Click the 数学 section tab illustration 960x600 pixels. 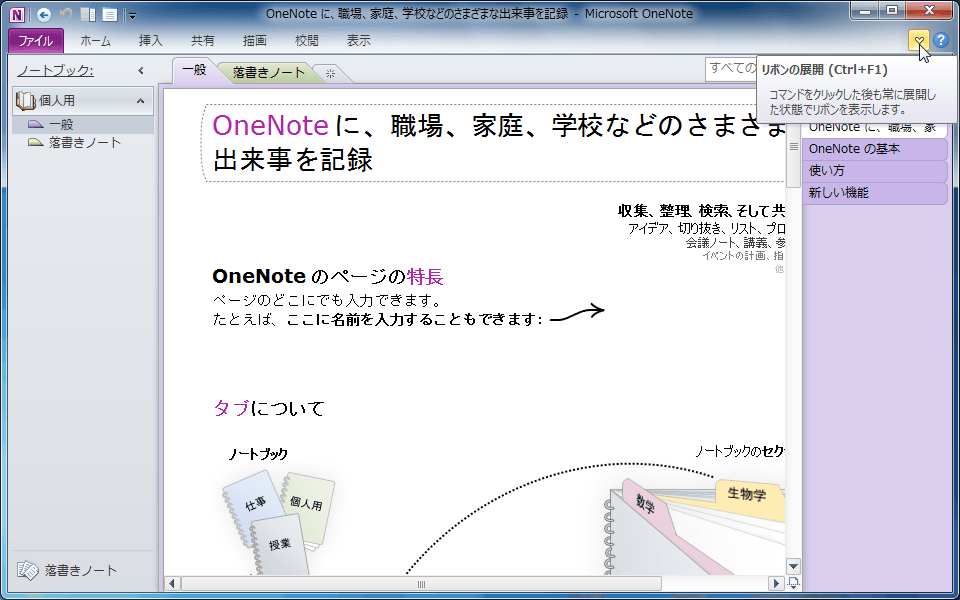coord(645,506)
